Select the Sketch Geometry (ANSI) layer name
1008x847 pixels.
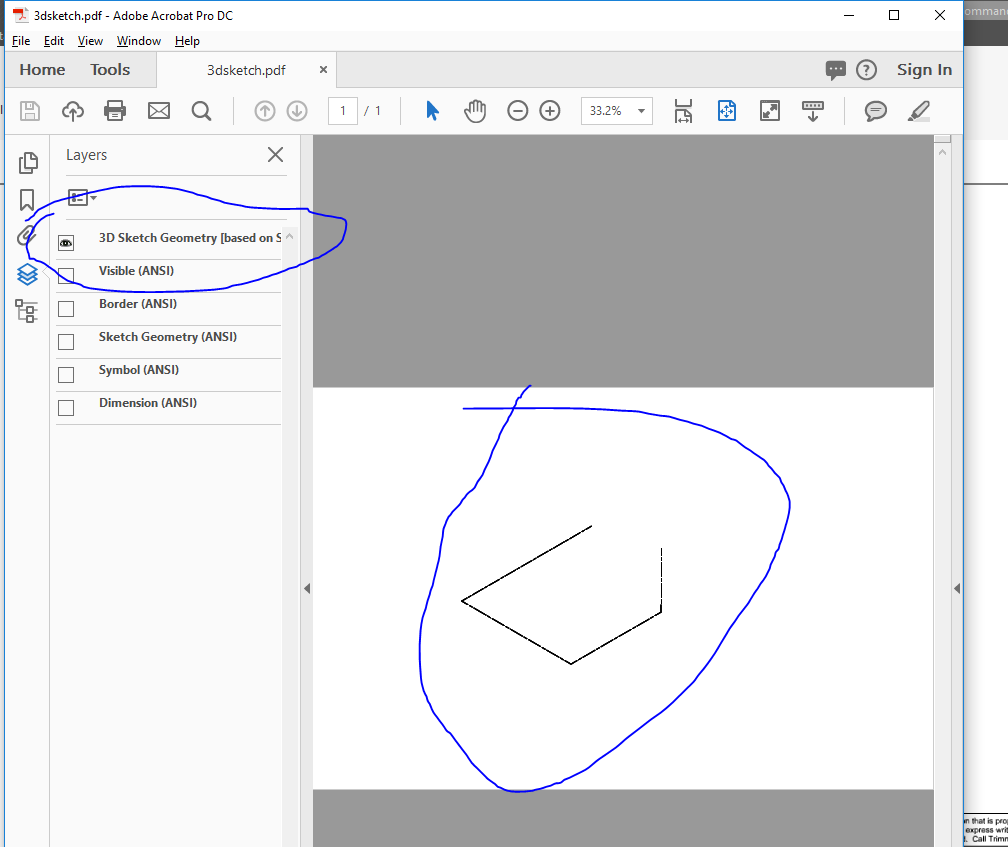[168, 337]
